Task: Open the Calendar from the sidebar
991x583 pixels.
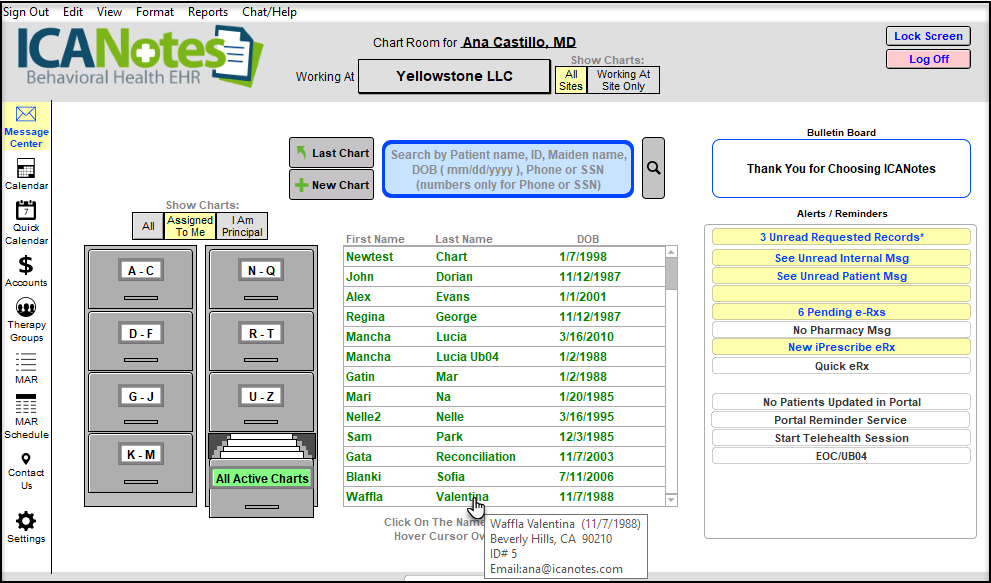Action: [26, 169]
